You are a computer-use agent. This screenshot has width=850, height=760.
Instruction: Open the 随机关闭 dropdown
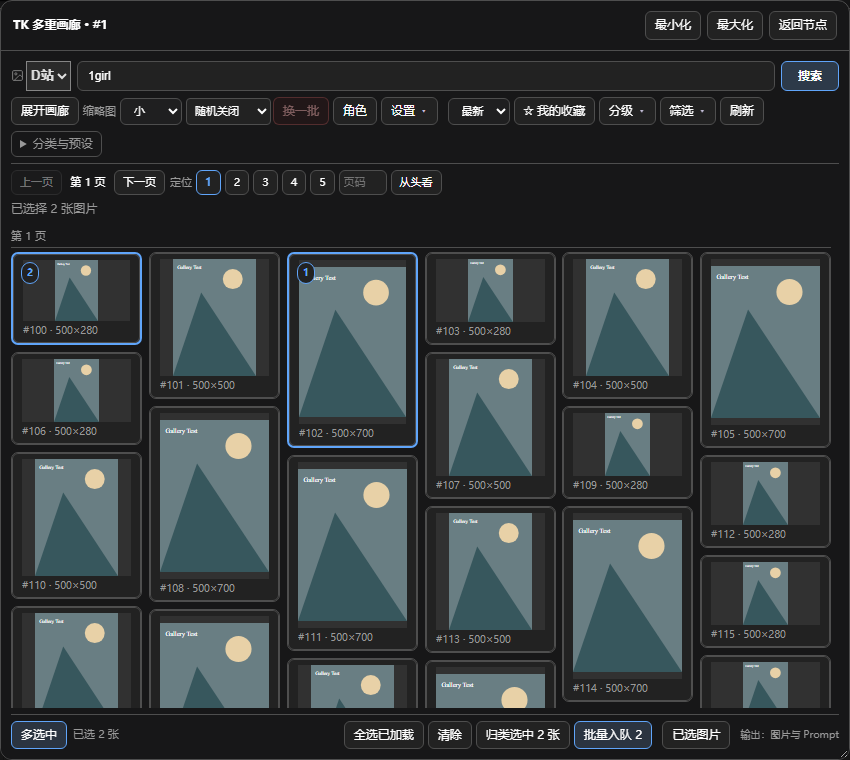(228, 111)
